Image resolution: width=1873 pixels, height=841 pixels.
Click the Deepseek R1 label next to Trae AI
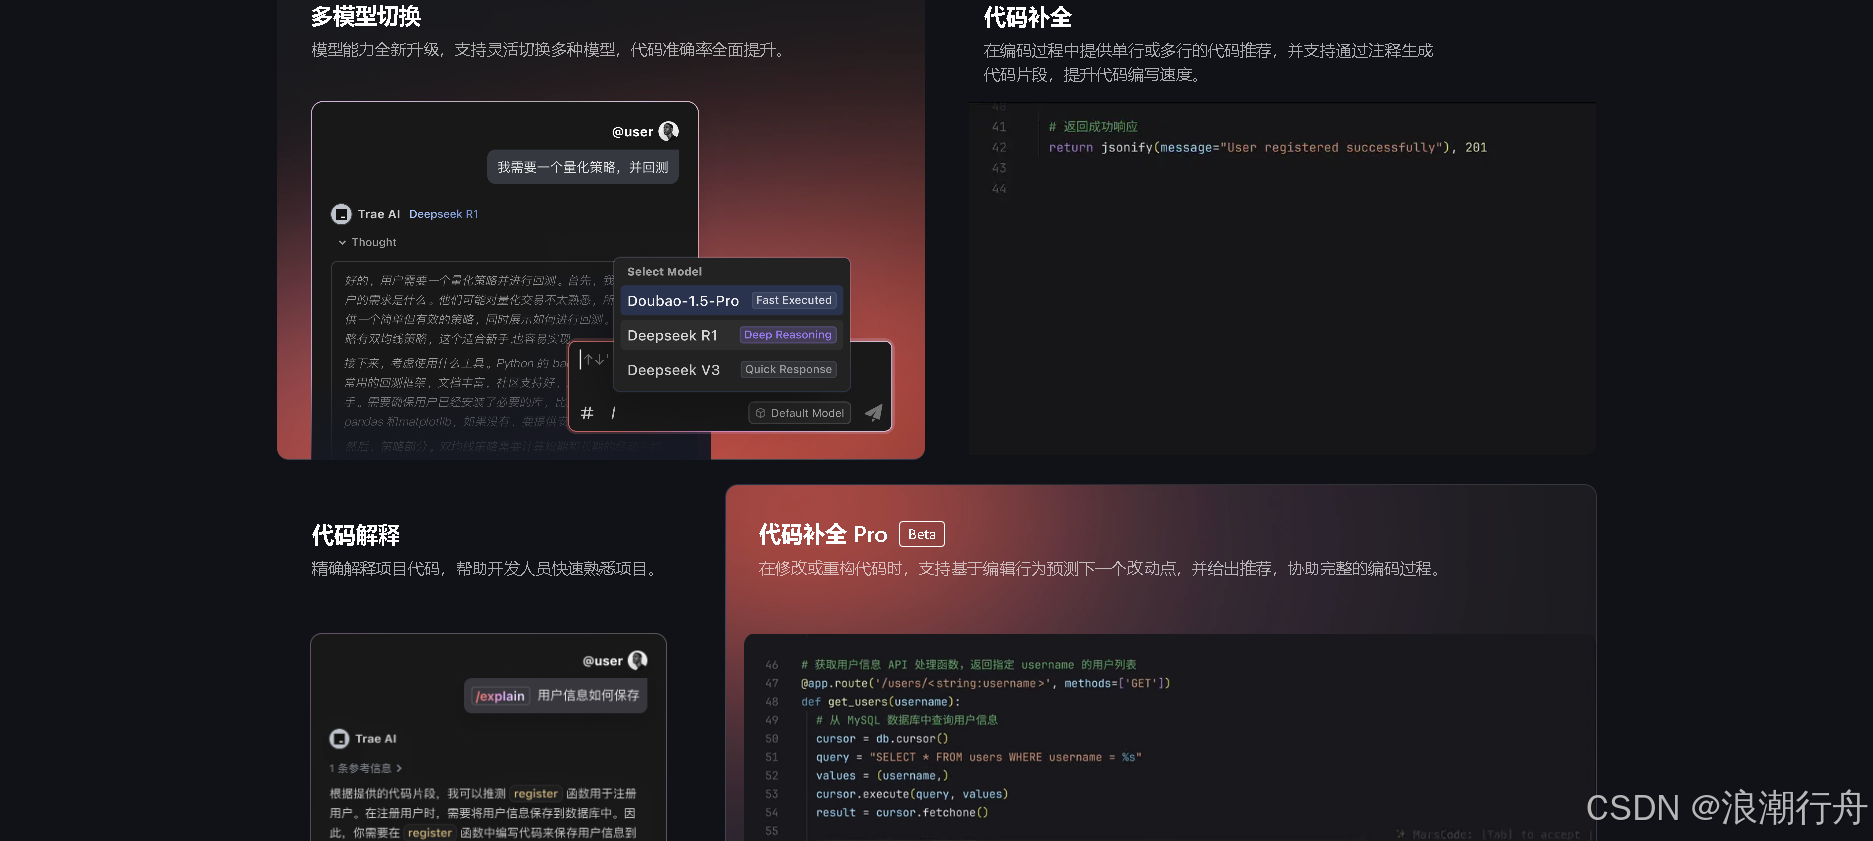443,214
